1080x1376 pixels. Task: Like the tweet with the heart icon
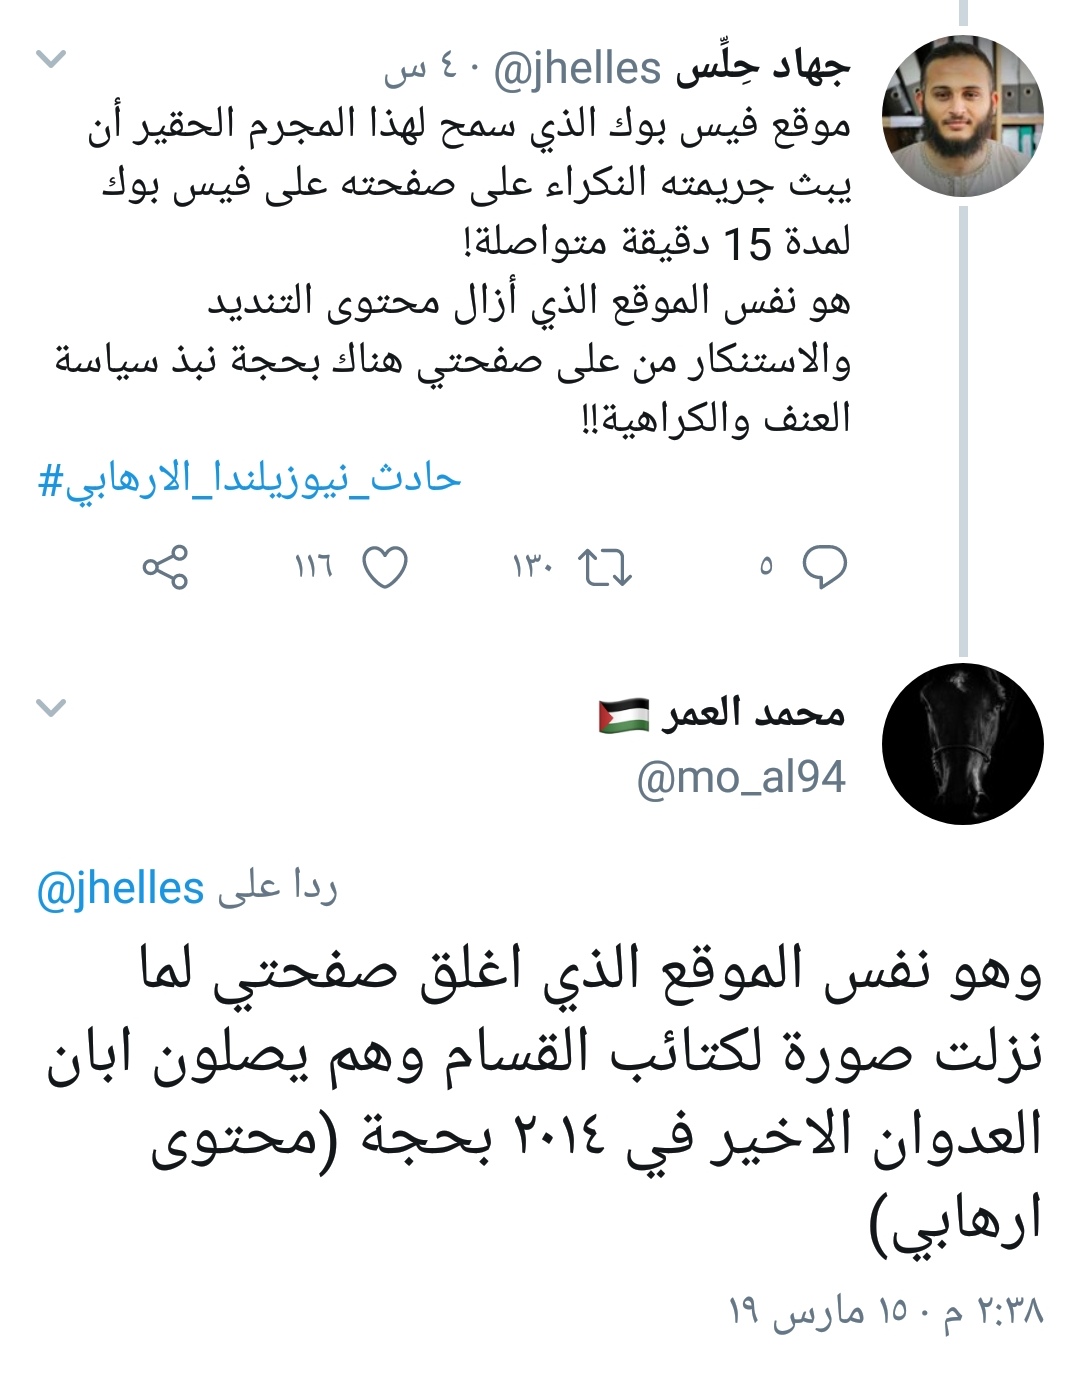point(384,567)
